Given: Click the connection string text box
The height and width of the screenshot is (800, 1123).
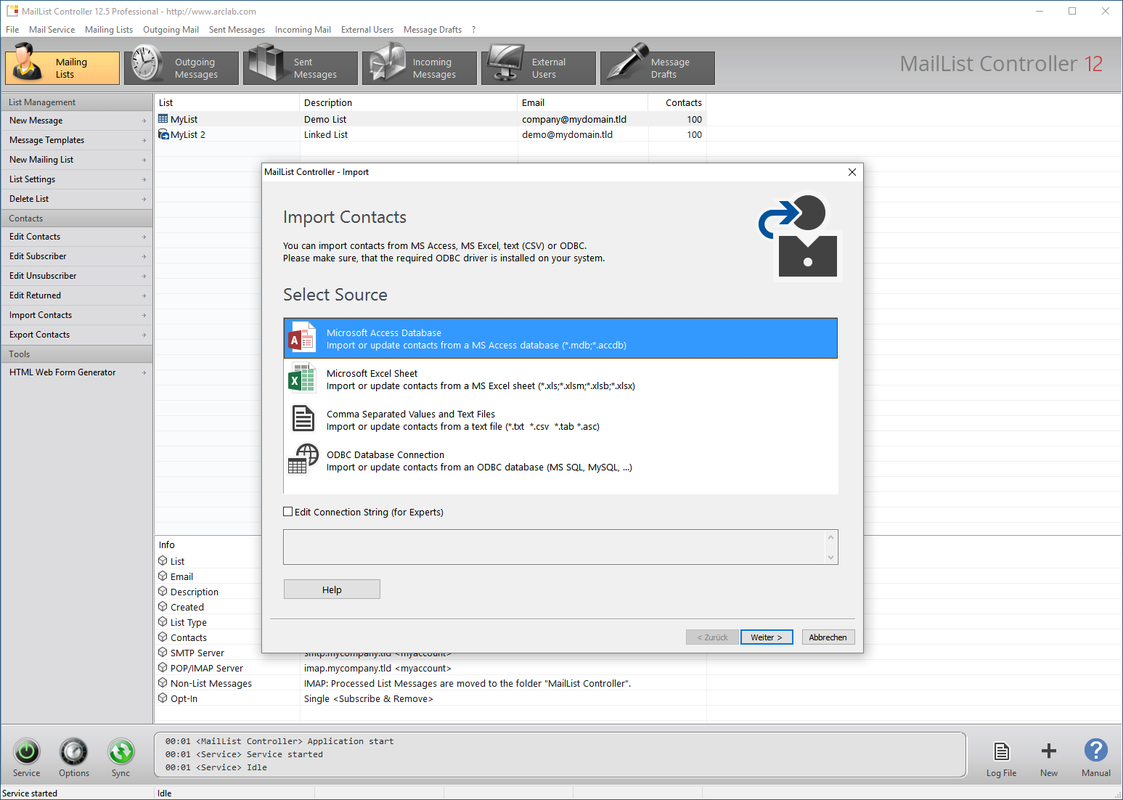Looking at the screenshot, I should coord(554,547).
